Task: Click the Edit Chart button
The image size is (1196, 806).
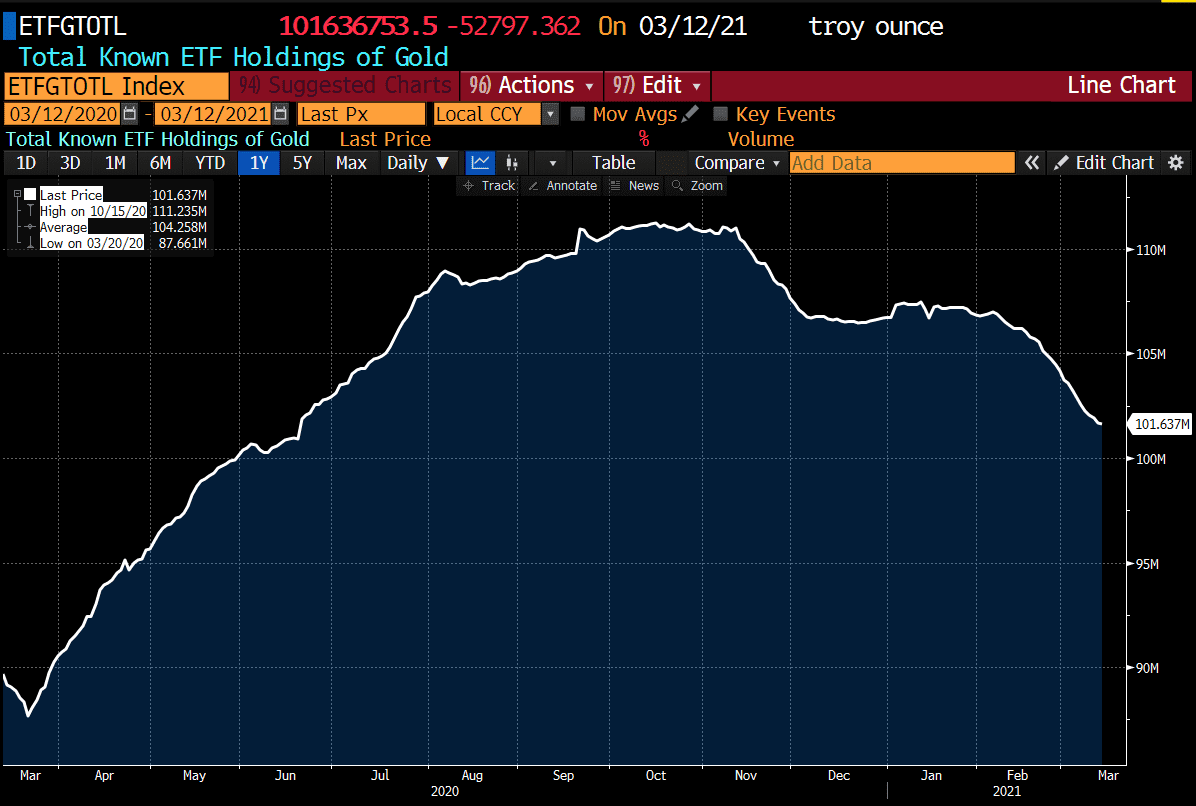Action: point(1103,162)
